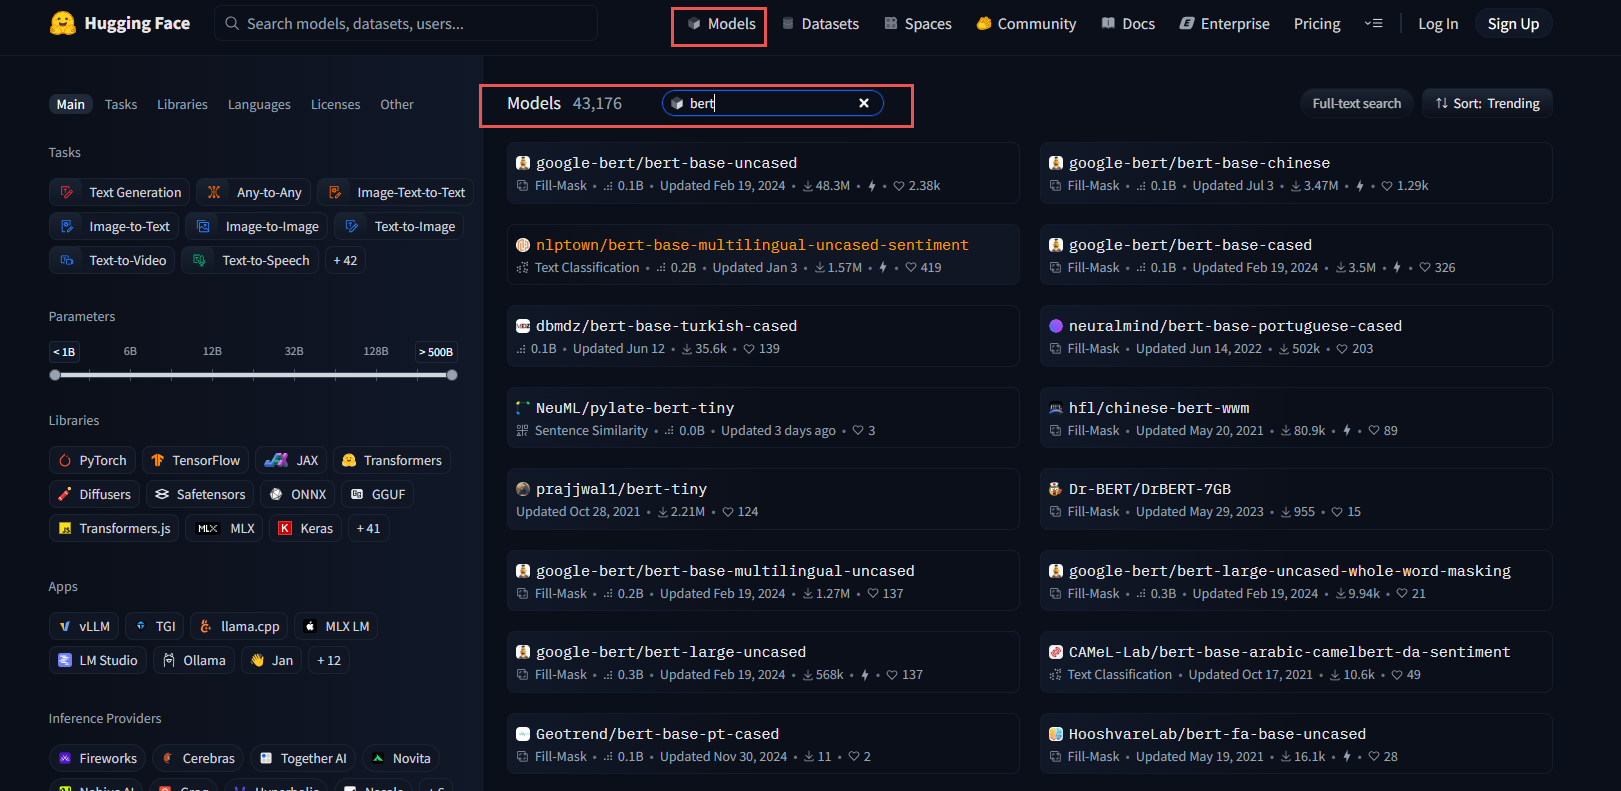Switch to the Languages filter tab
The height and width of the screenshot is (791, 1621).
pyautogui.click(x=259, y=104)
